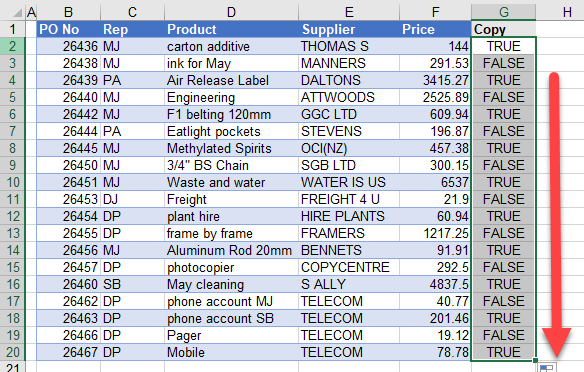Screen dimensions: 584x372
Task: Select the photocopier product cell
Action: pos(231,267)
